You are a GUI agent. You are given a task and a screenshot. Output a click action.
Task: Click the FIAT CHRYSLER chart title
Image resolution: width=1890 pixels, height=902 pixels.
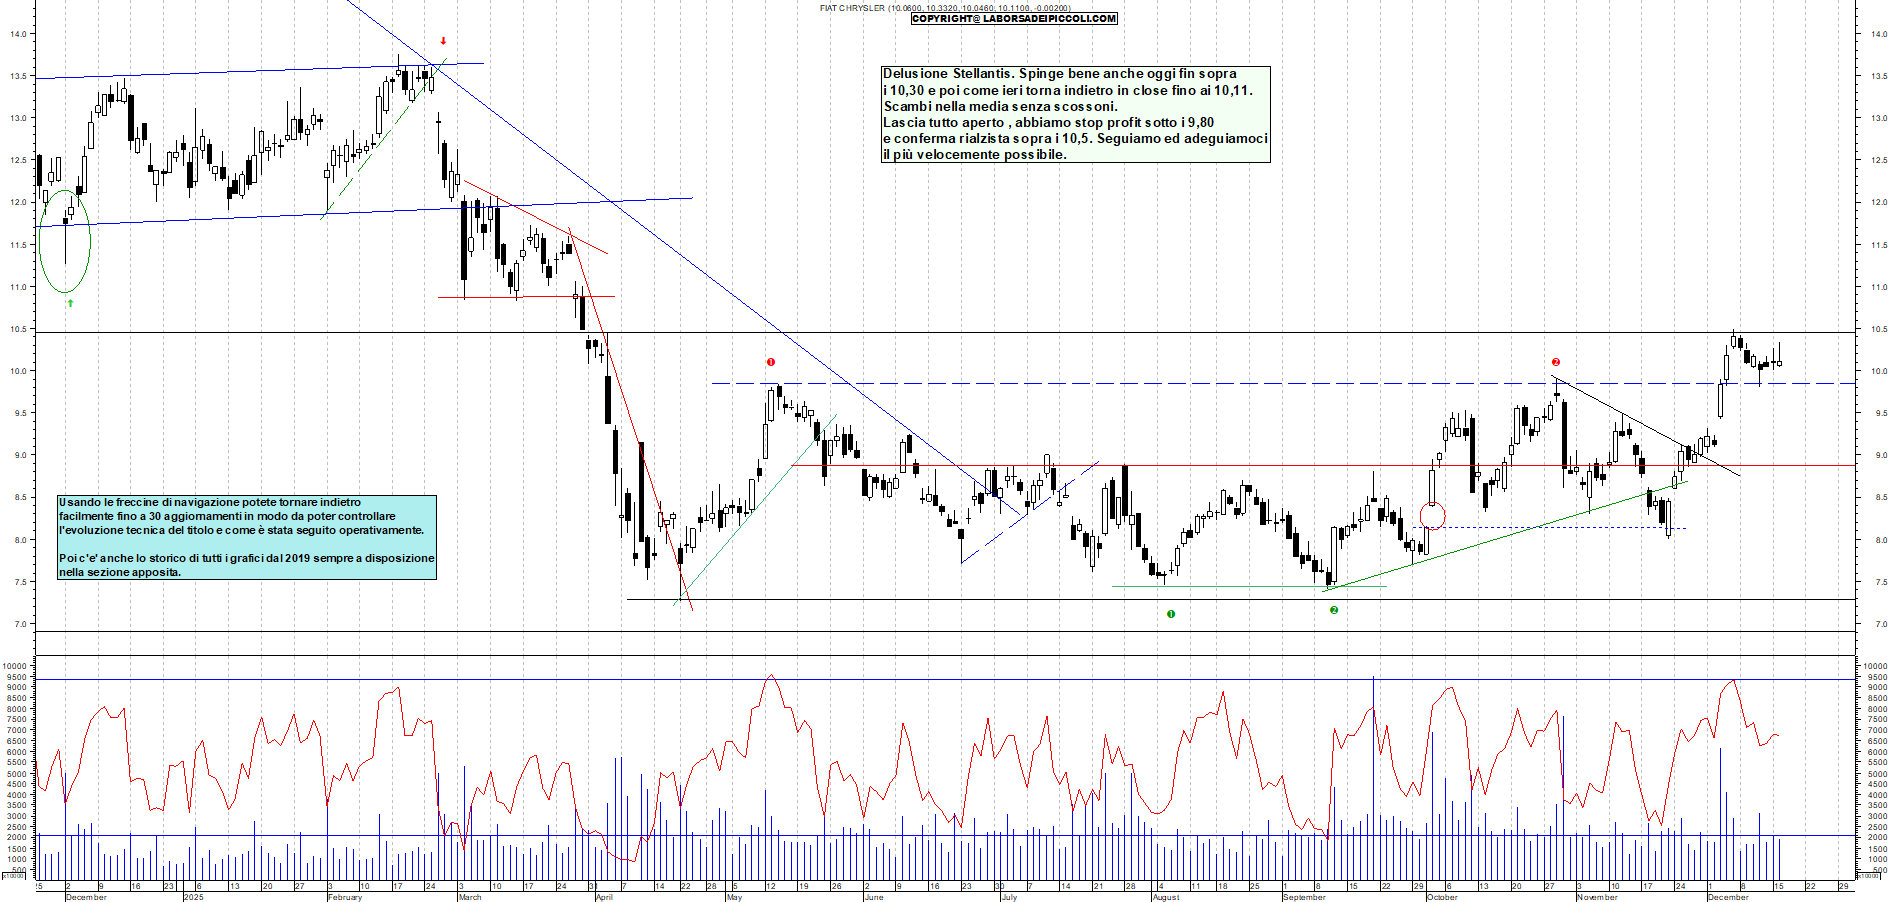852,8
